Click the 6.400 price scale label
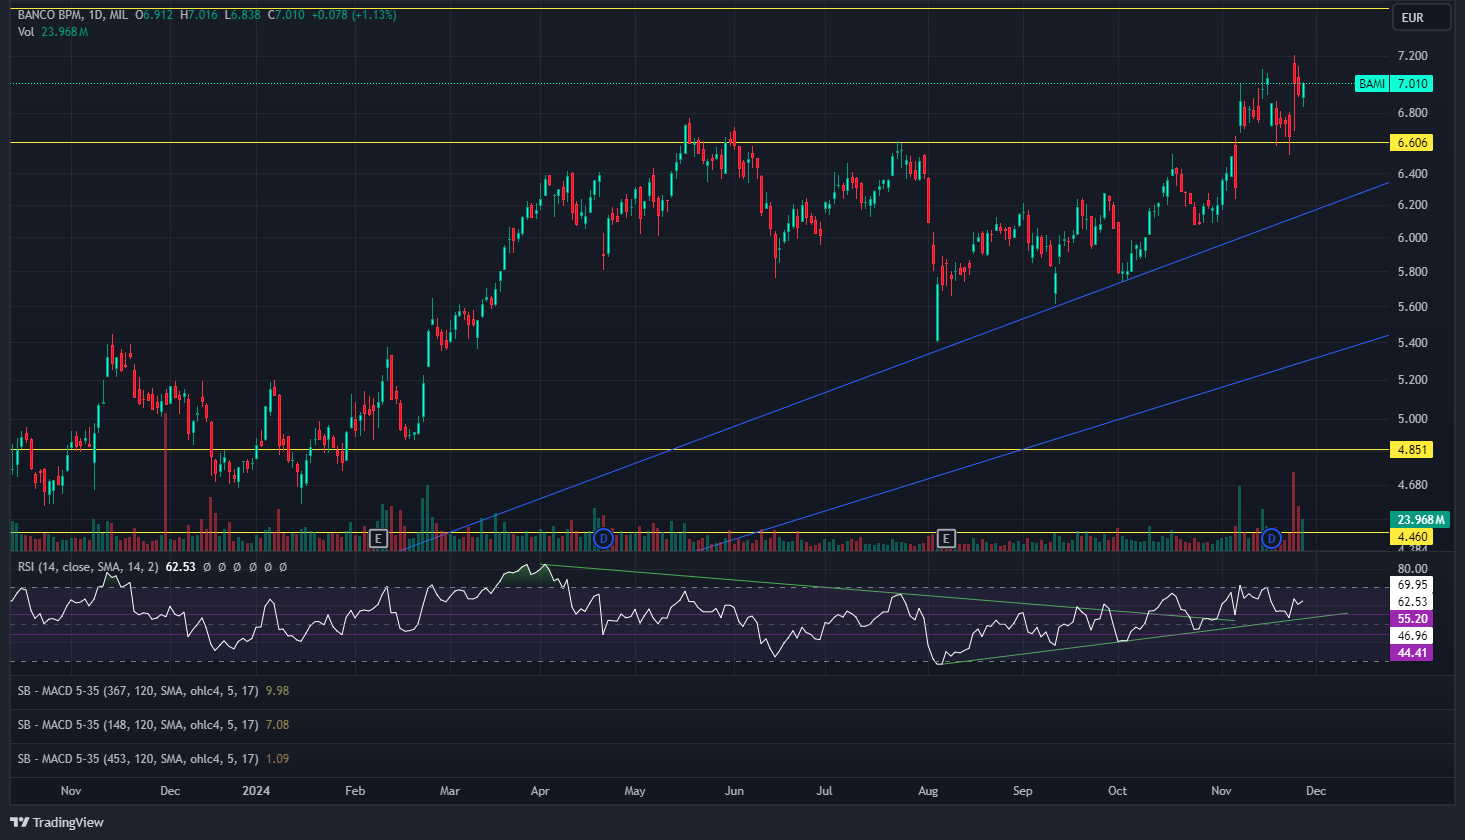Image resolution: width=1465 pixels, height=840 pixels. coord(1412,174)
